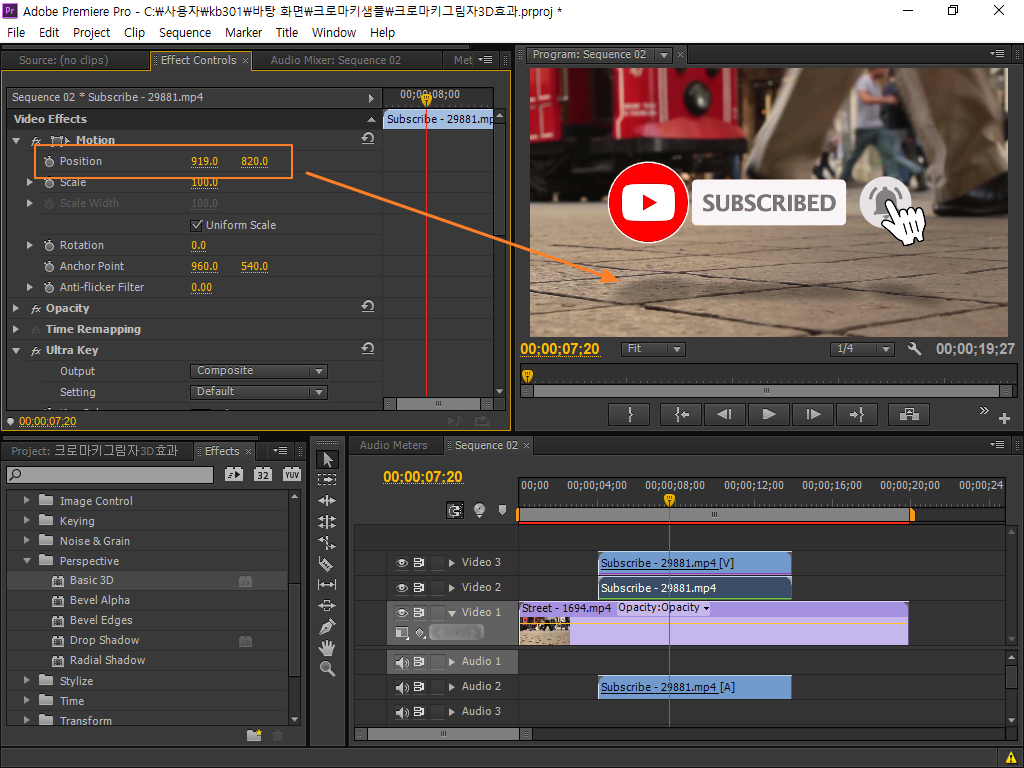Select the Zoom magnifier tool
The height and width of the screenshot is (768, 1024).
327,669
